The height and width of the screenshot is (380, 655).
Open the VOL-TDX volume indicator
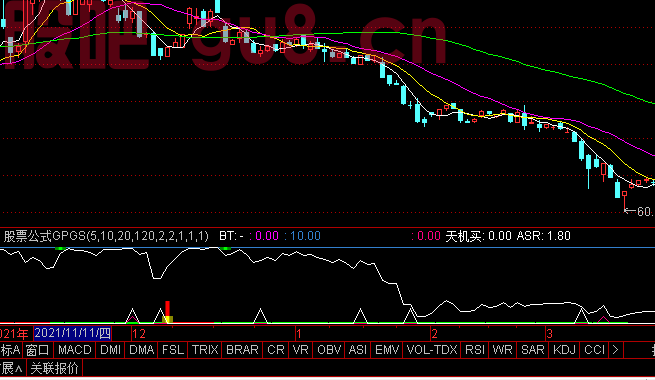coord(432,350)
